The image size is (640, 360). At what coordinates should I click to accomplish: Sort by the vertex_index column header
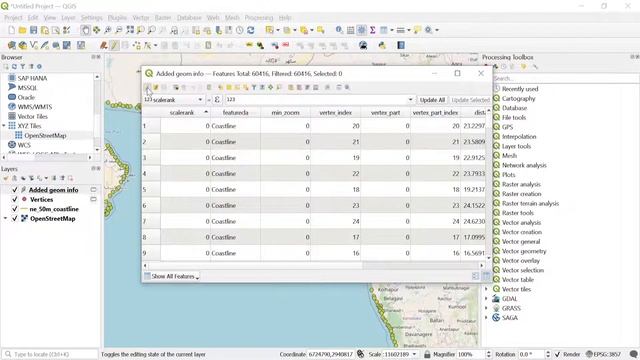click(336, 113)
